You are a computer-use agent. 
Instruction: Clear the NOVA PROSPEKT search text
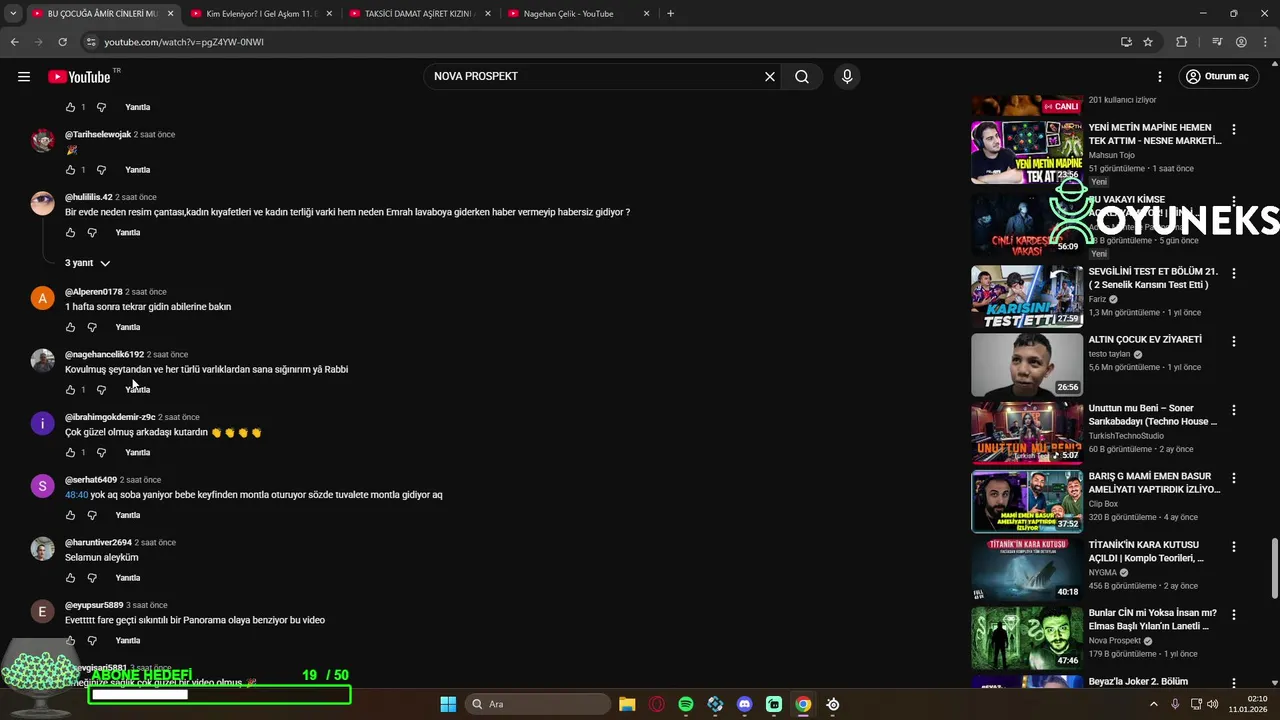point(770,77)
